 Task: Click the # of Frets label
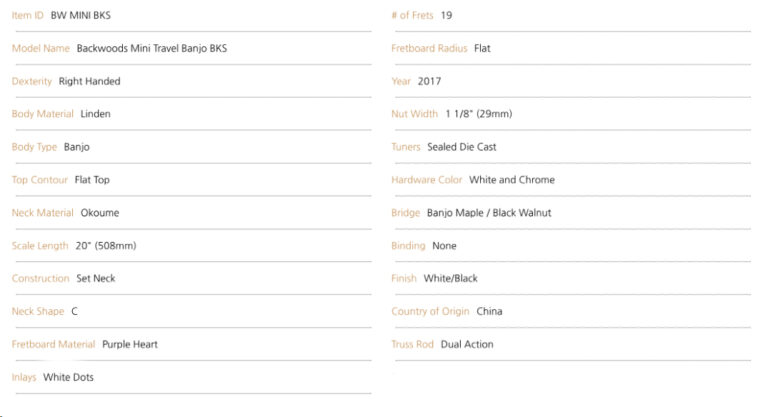(x=412, y=15)
